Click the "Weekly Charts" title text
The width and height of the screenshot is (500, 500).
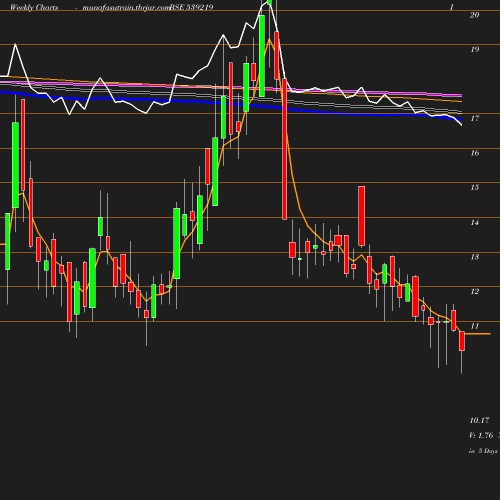tap(34, 7)
